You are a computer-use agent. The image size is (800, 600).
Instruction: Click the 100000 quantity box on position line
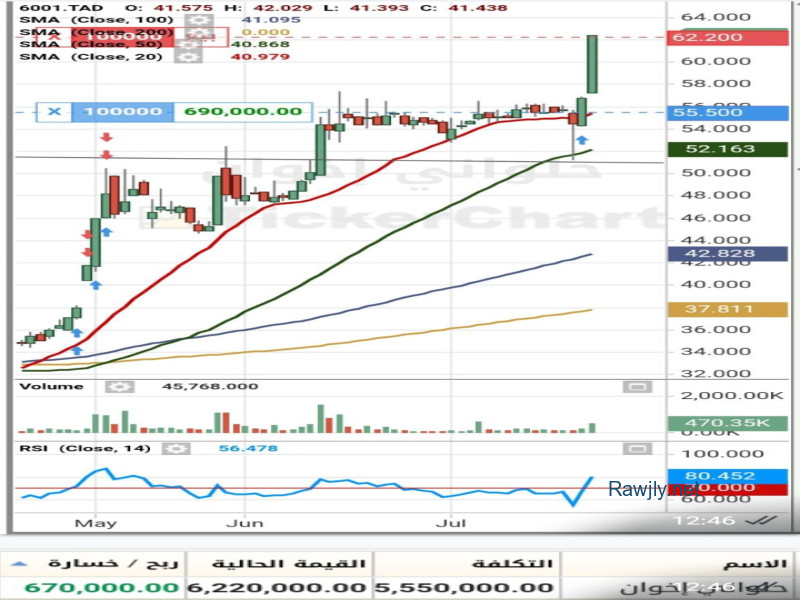click(123, 112)
